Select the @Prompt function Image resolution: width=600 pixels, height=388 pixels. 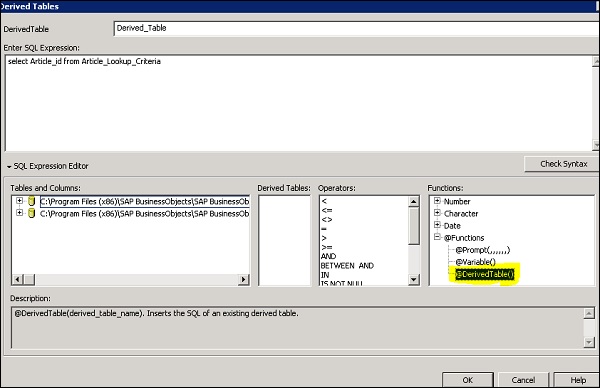[x=483, y=250]
